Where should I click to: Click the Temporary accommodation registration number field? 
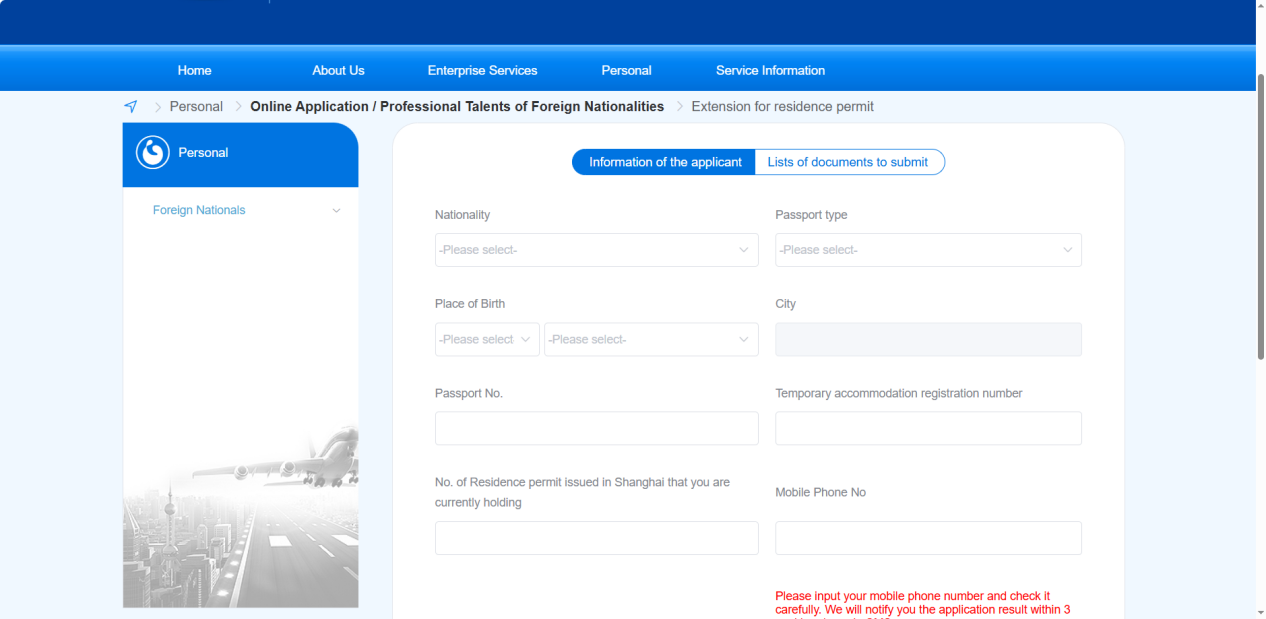pyautogui.click(x=928, y=428)
